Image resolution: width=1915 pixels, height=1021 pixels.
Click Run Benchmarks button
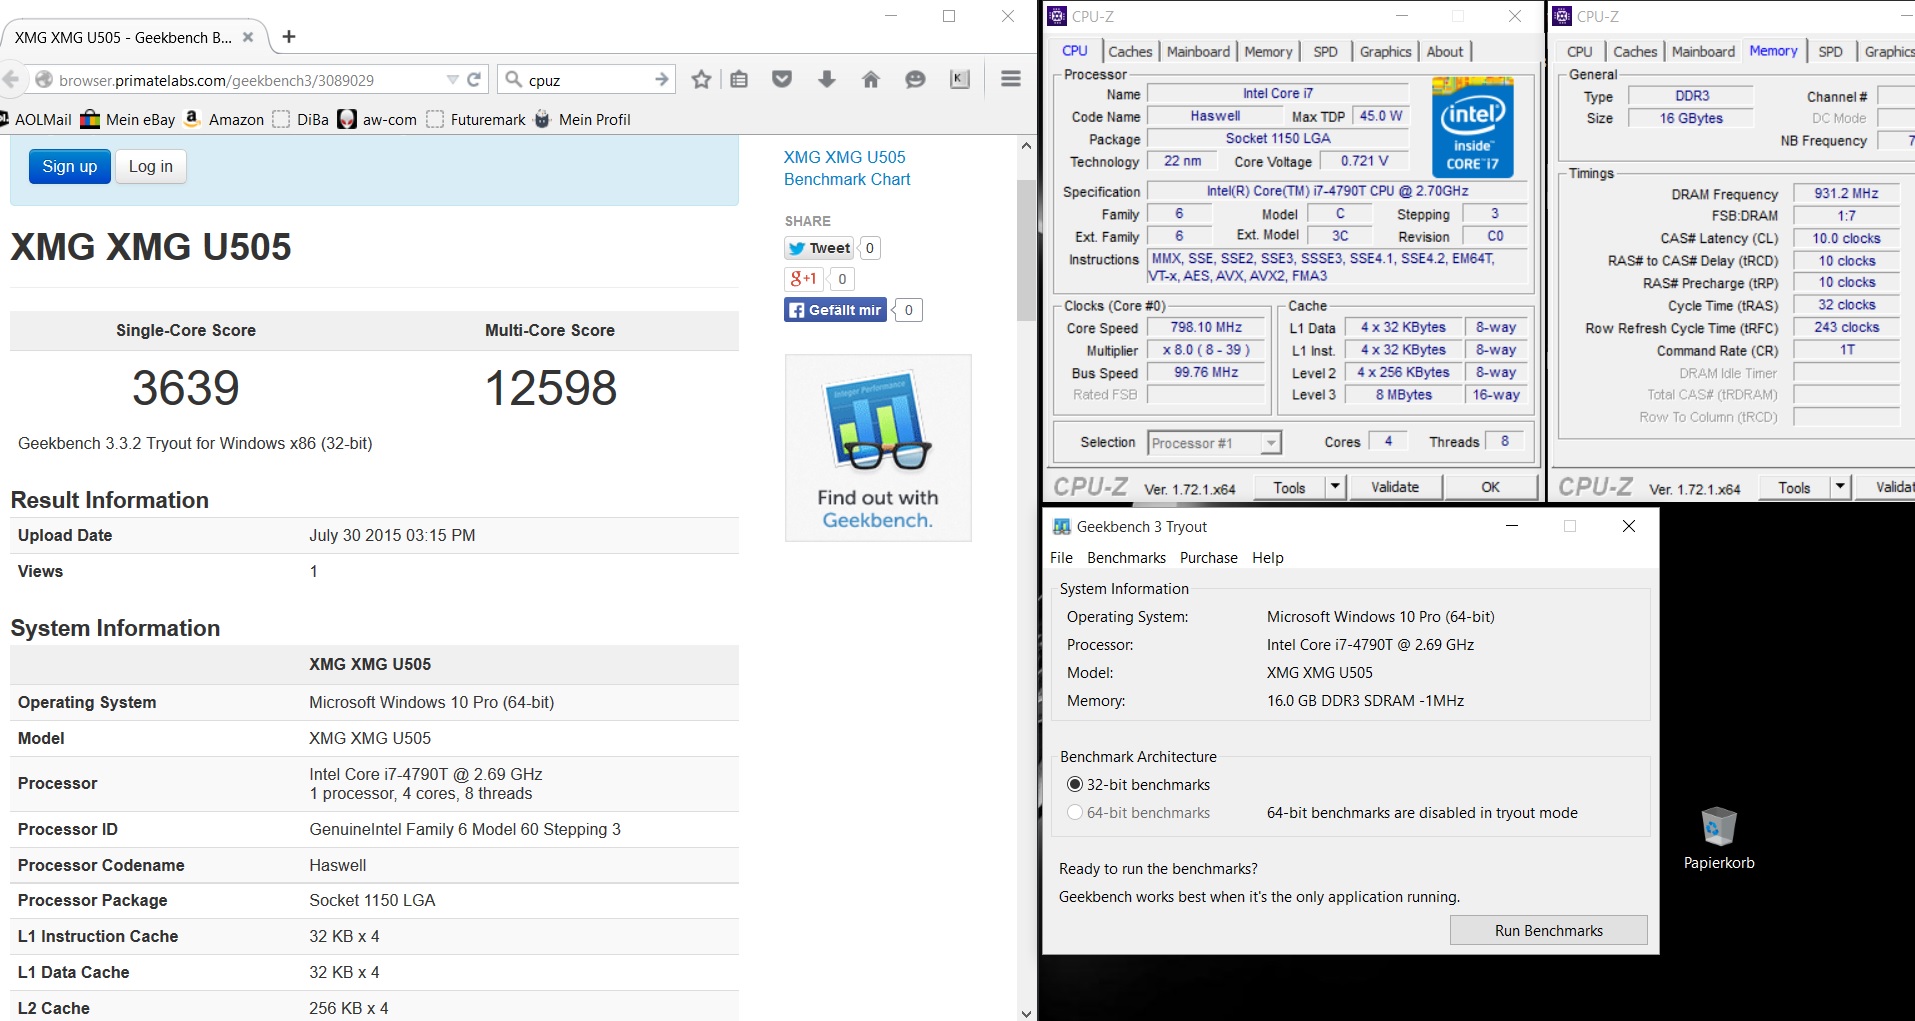point(1548,931)
